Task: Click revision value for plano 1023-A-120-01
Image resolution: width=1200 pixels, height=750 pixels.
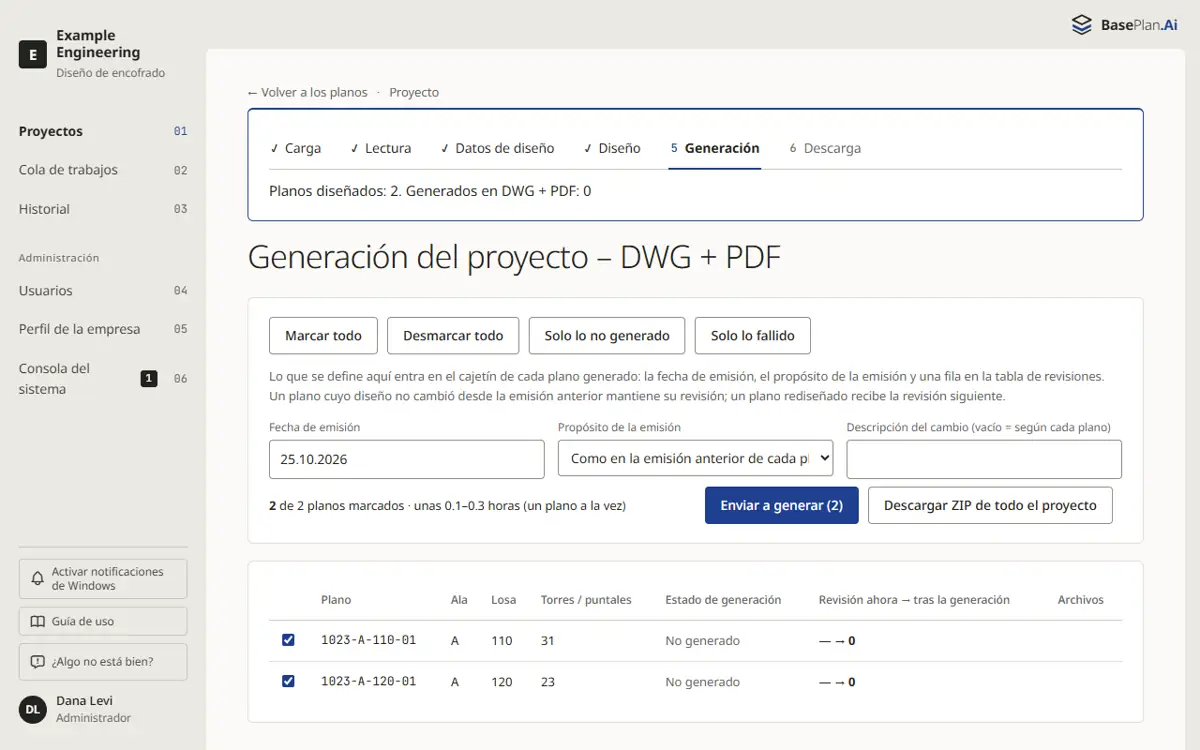Action: pyautogui.click(x=837, y=682)
